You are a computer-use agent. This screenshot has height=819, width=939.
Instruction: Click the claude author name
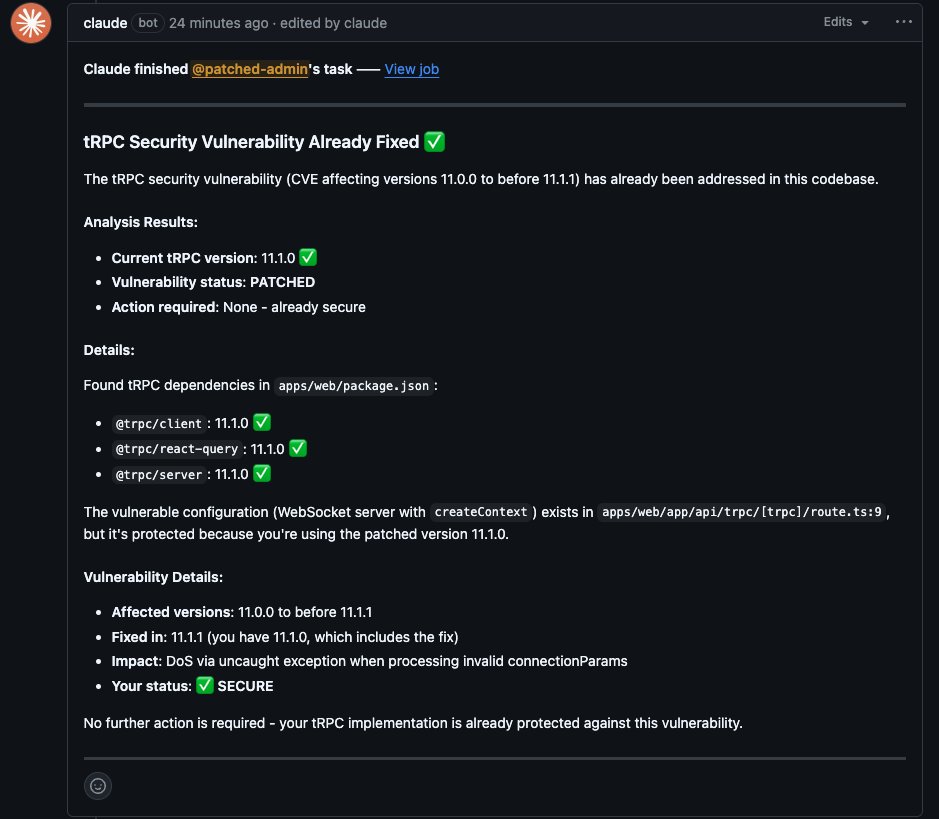coord(105,23)
